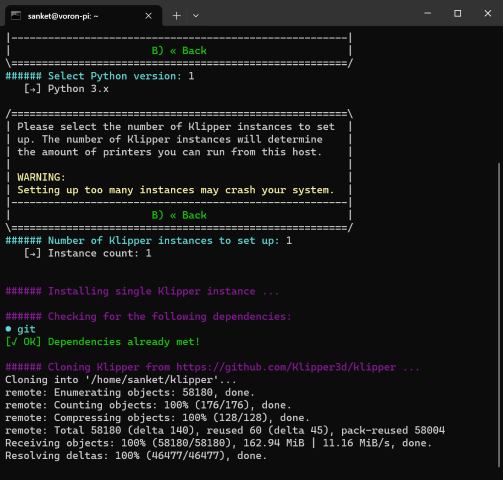Maximize the terminal window
Viewport: 503px width, 480px height.
[x=458, y=13]
